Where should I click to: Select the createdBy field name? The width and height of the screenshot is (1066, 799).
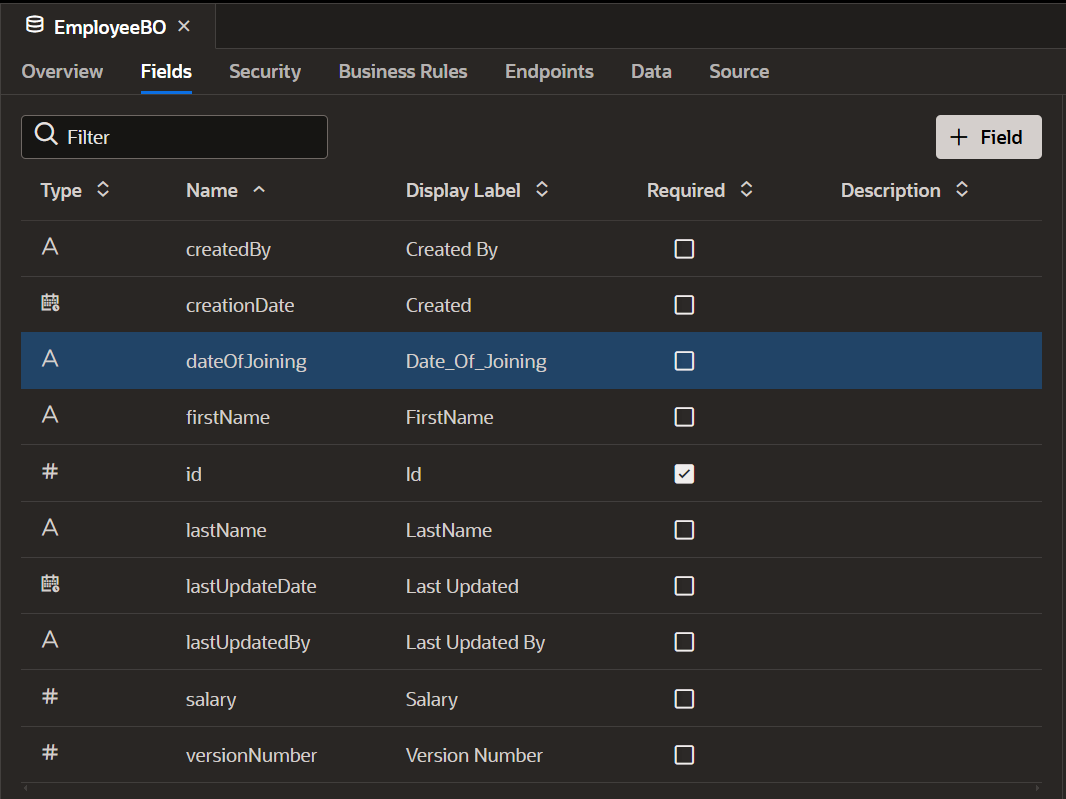[228, 250]
